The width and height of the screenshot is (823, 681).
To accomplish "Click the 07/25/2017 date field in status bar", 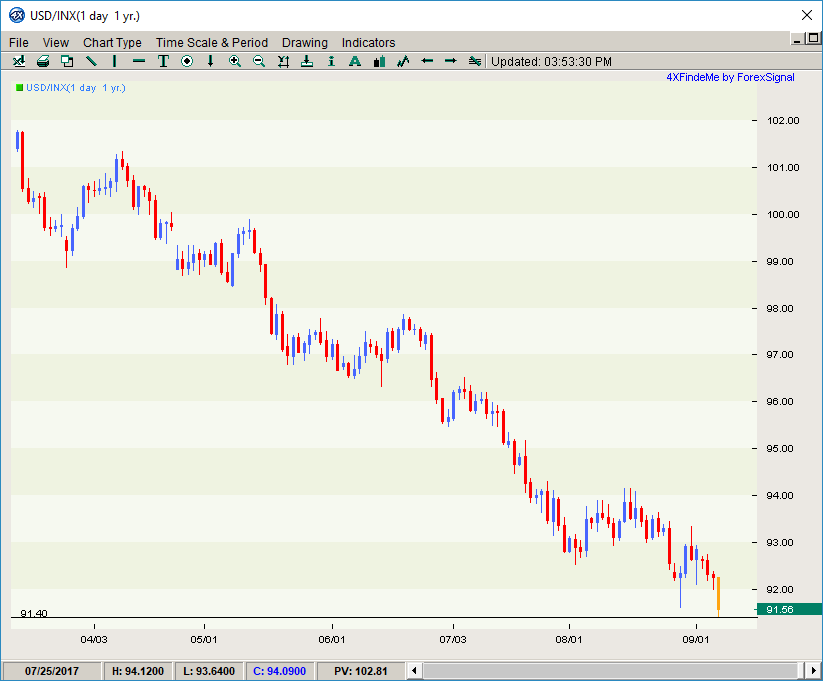I will (51, 671).
